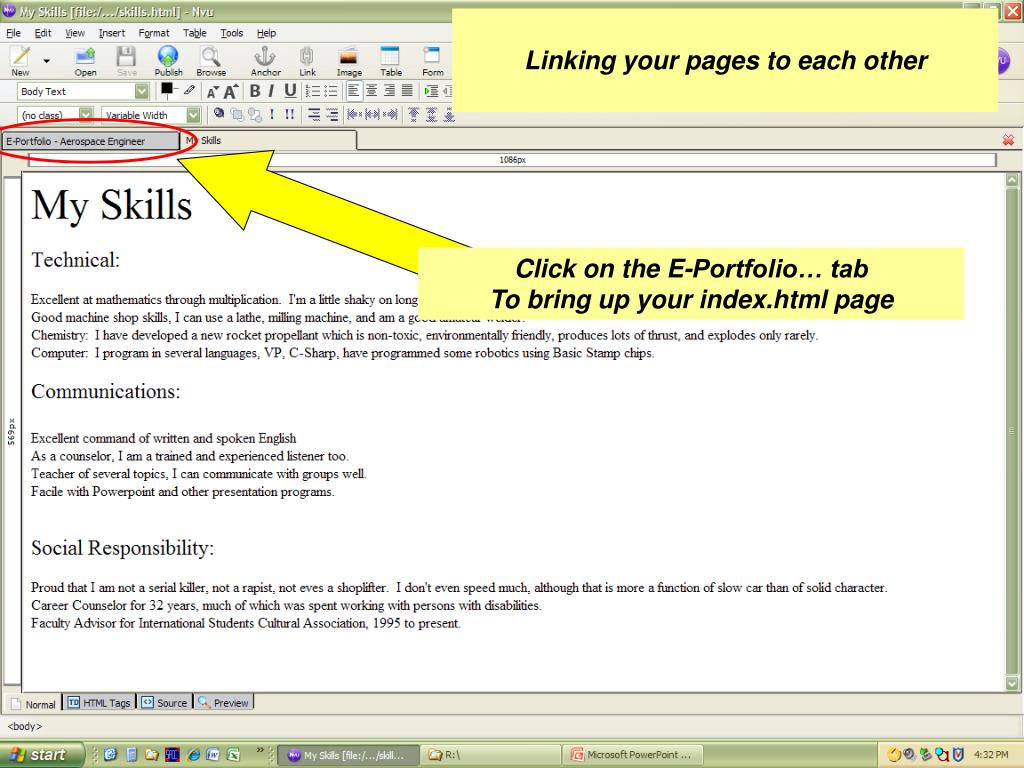The image size is (1024, 768).
Task: Open the Body Text paragraph format dropdown
Action: (142, 91)
